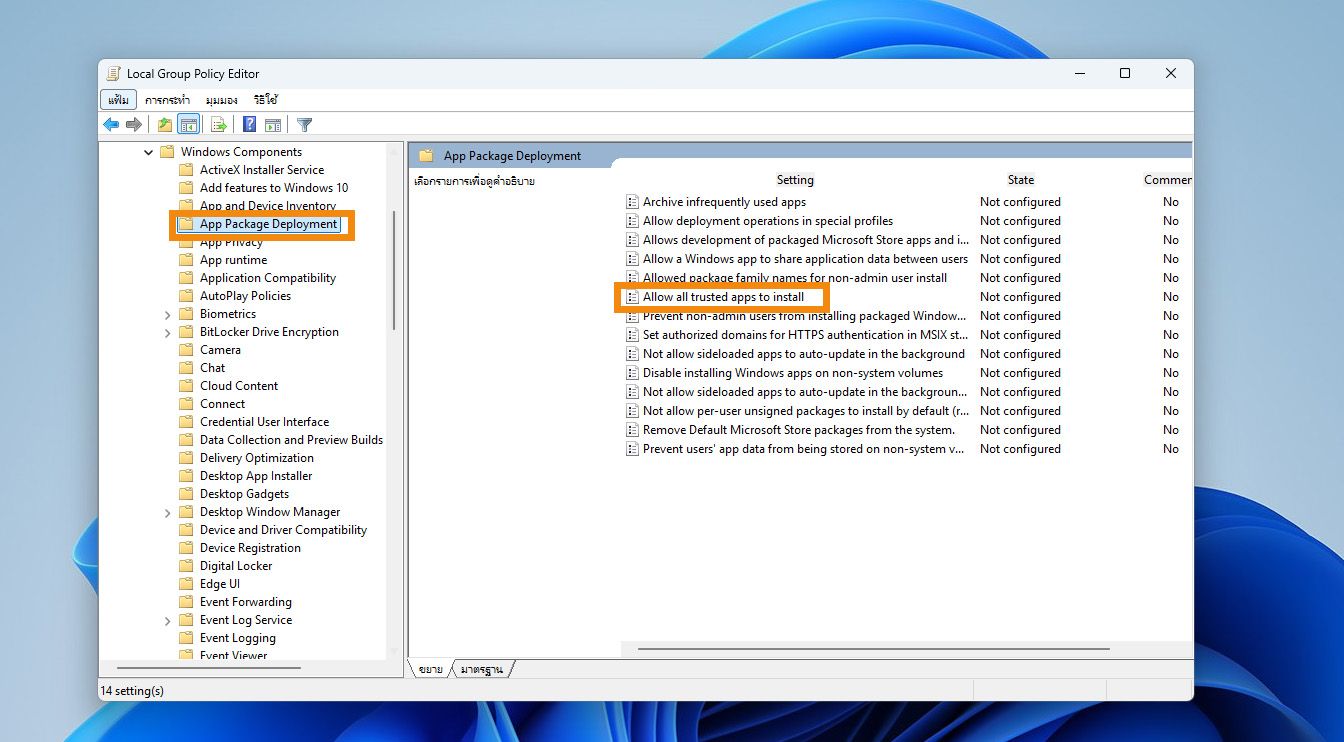Click the Export List toolbar icon
The width and height of the screenshot is (1344, 742).
218,125
